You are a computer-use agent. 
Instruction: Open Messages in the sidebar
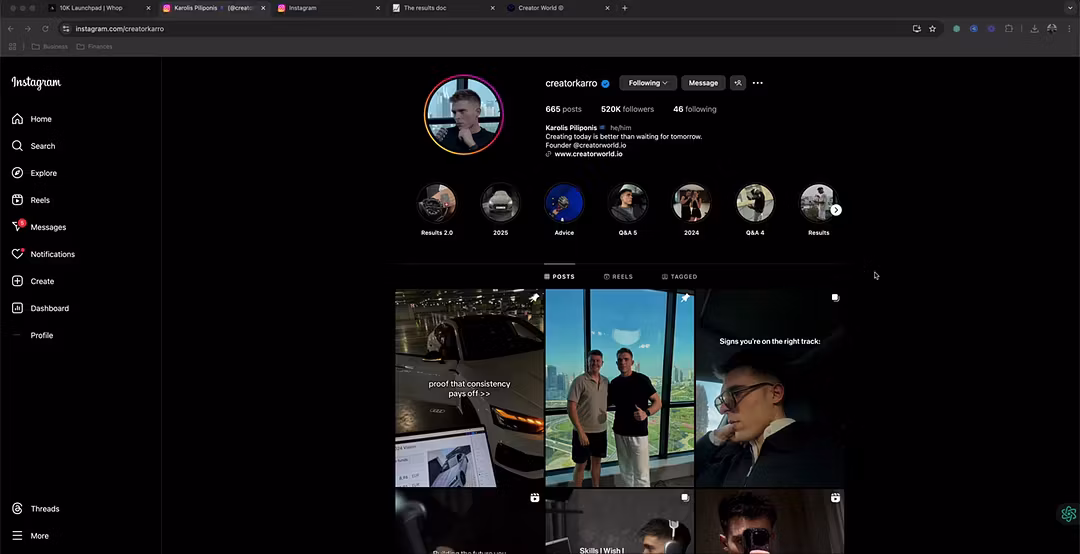[x=47, y=227]
